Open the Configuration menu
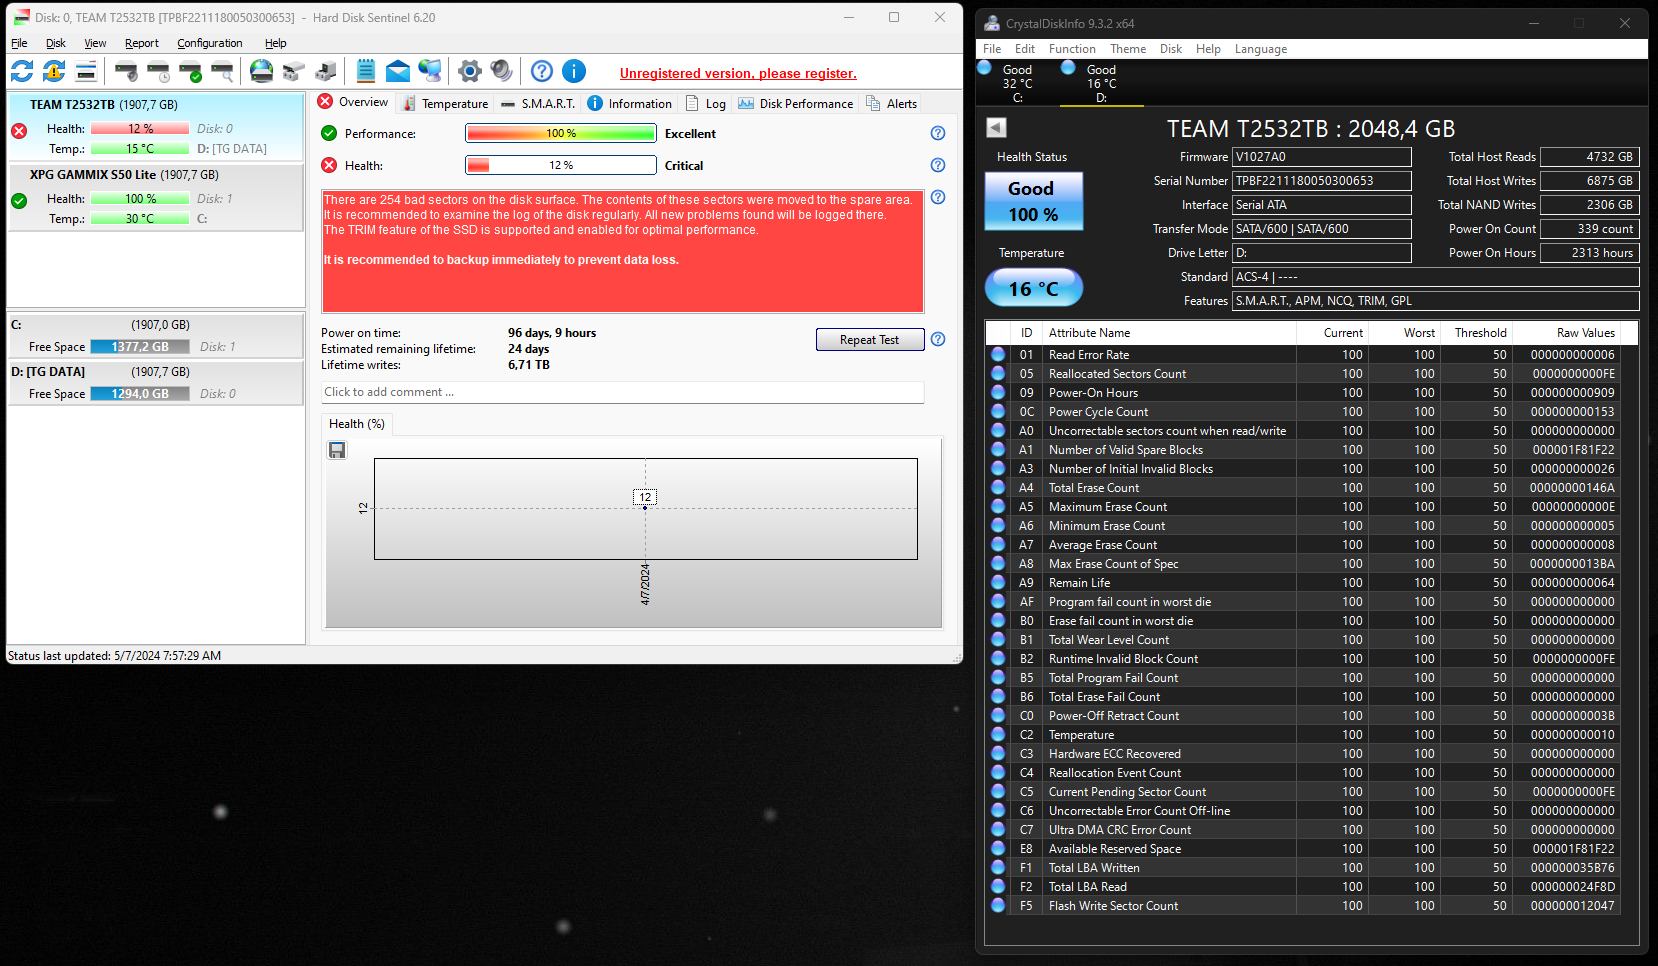 (x=210, y=43)
